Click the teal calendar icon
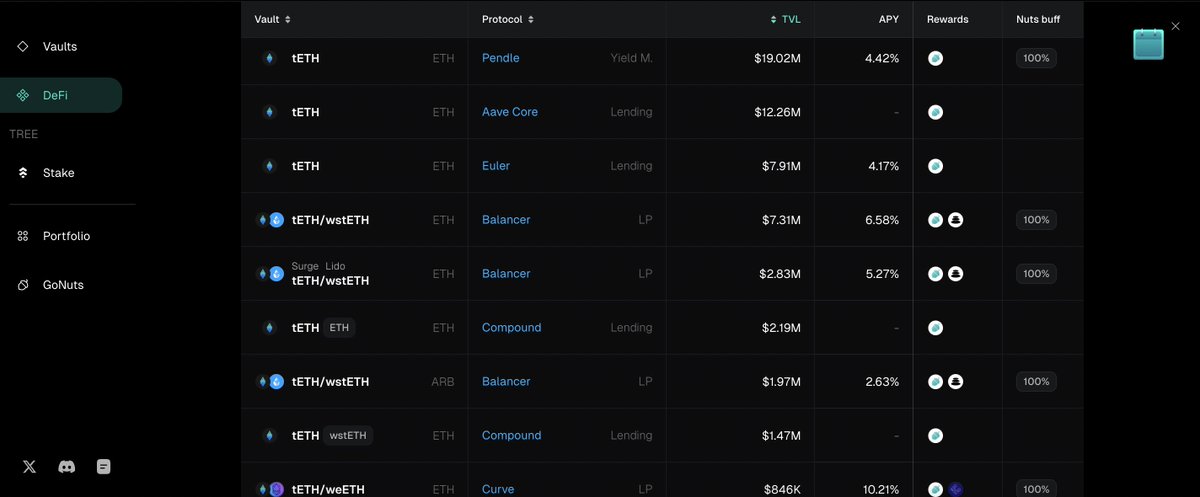The height and width of the screenshot is (497, 1200). click(1148, 44)
